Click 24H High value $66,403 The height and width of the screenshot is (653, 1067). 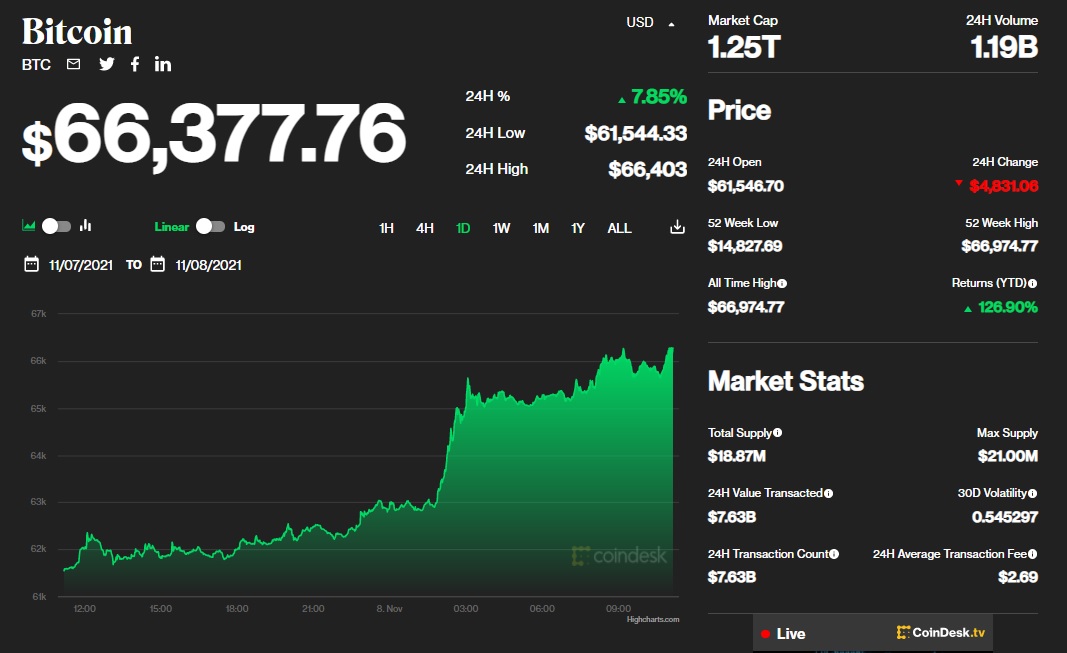(647, 169)
